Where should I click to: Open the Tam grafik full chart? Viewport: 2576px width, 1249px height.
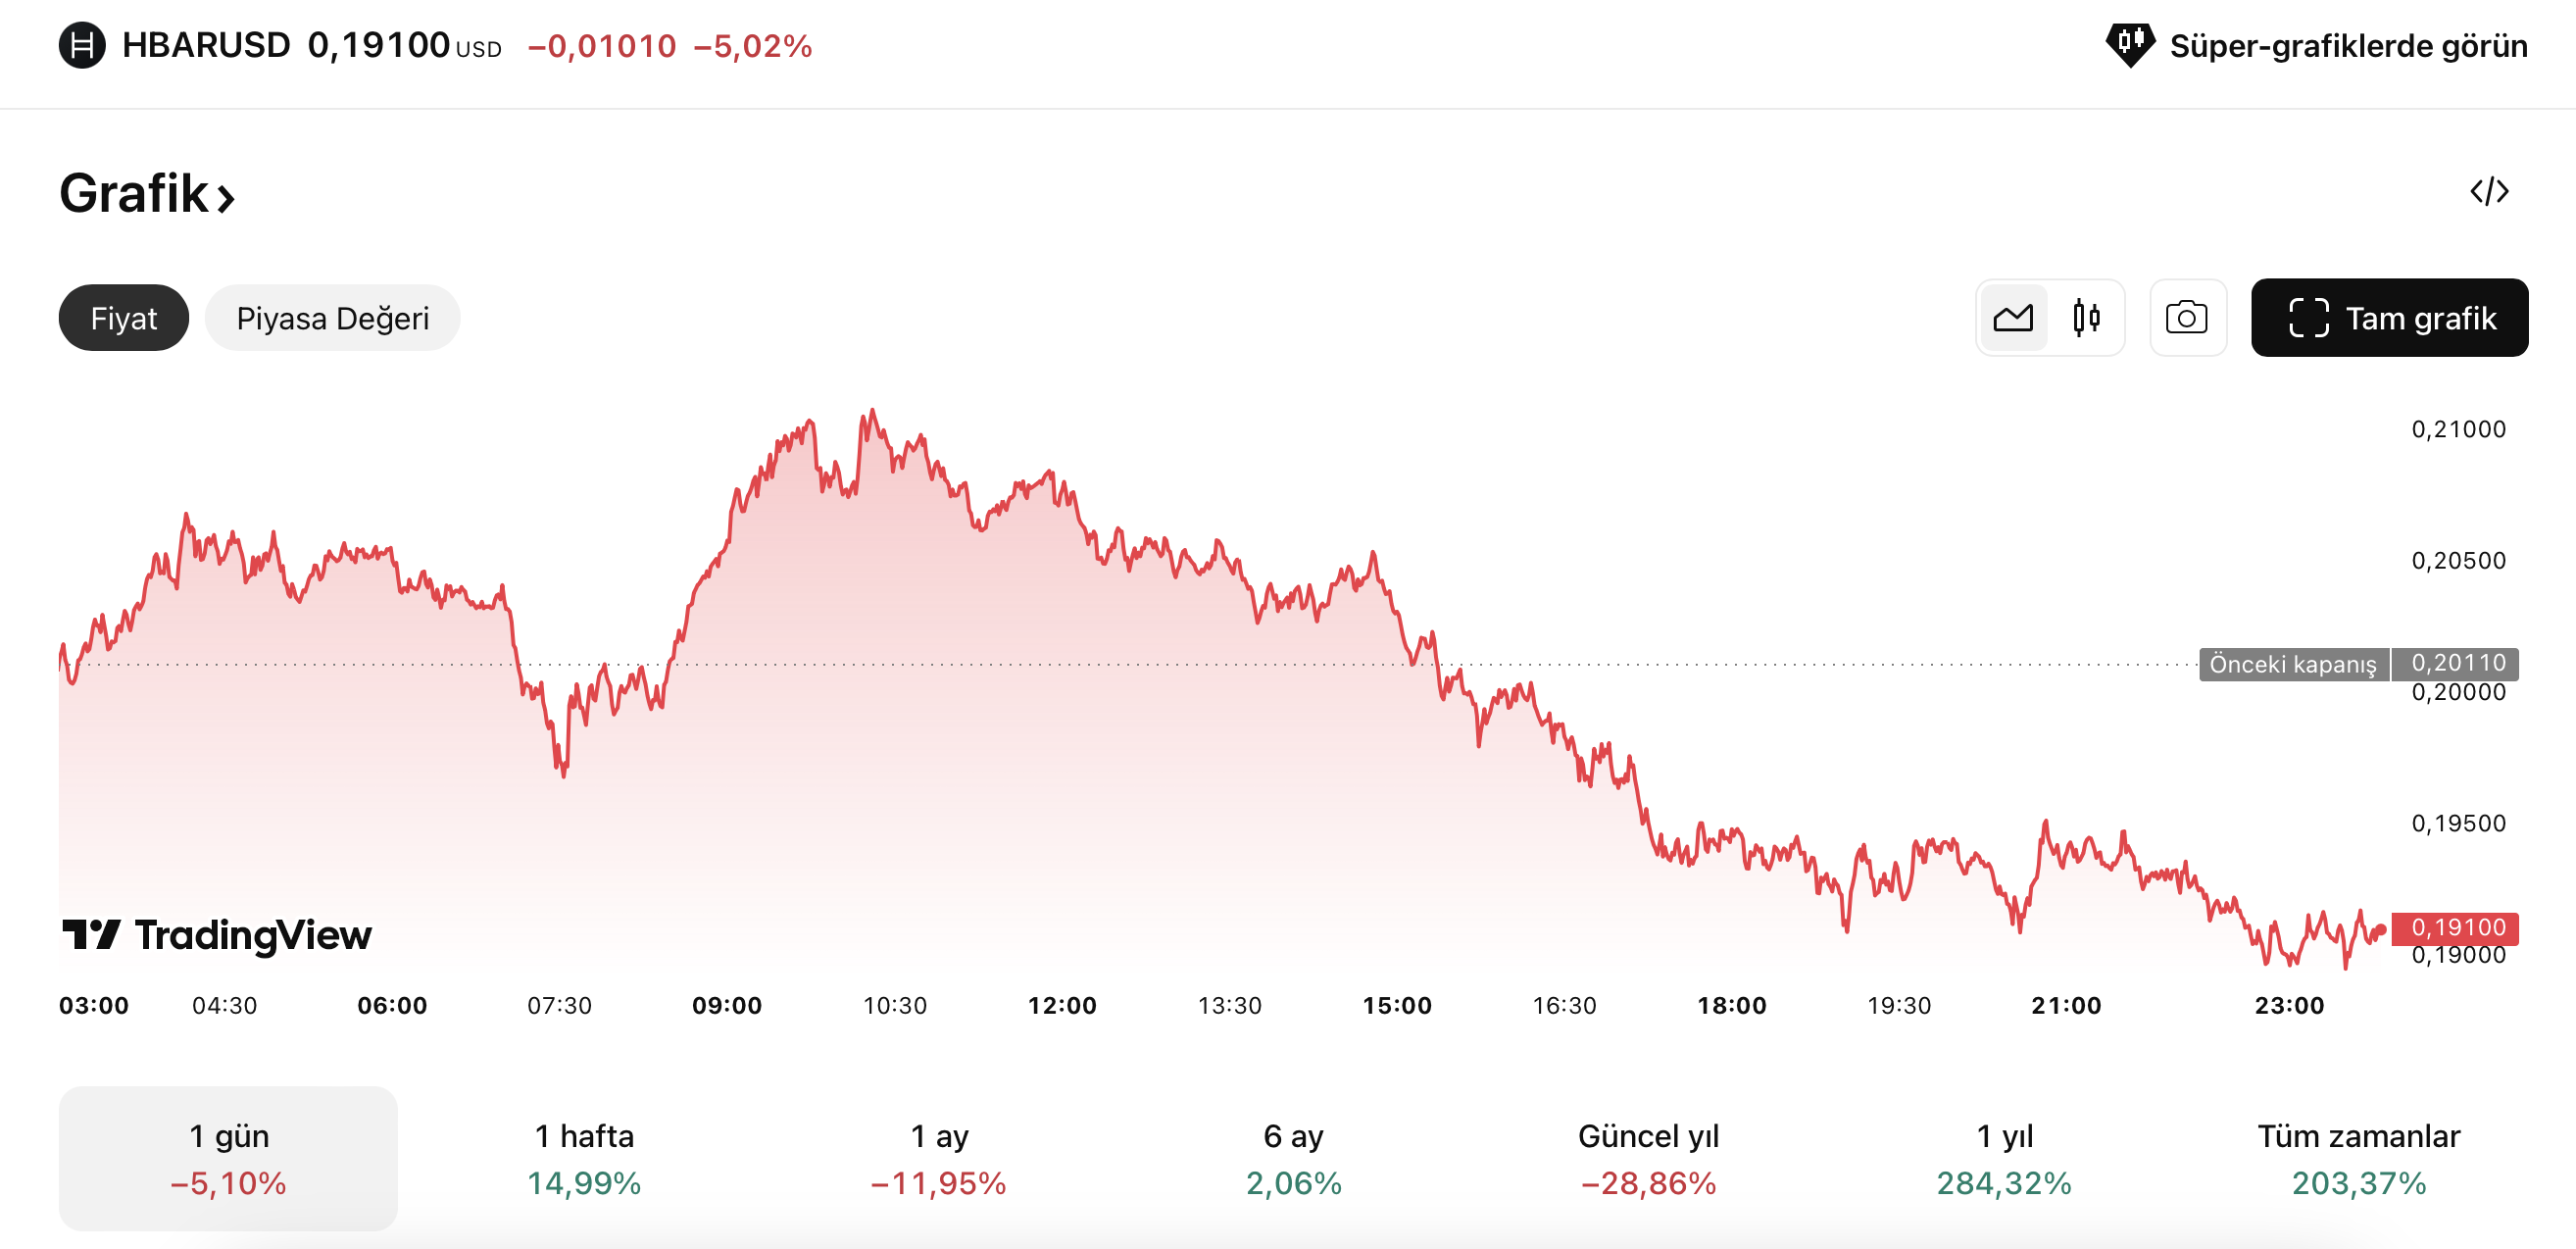click(x=2389, y=318)
